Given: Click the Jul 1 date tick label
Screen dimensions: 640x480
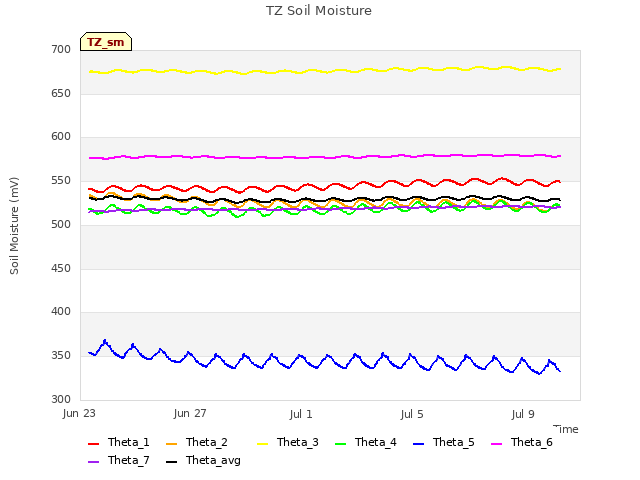Looking at the screenshot, I should tap(301, 414).
